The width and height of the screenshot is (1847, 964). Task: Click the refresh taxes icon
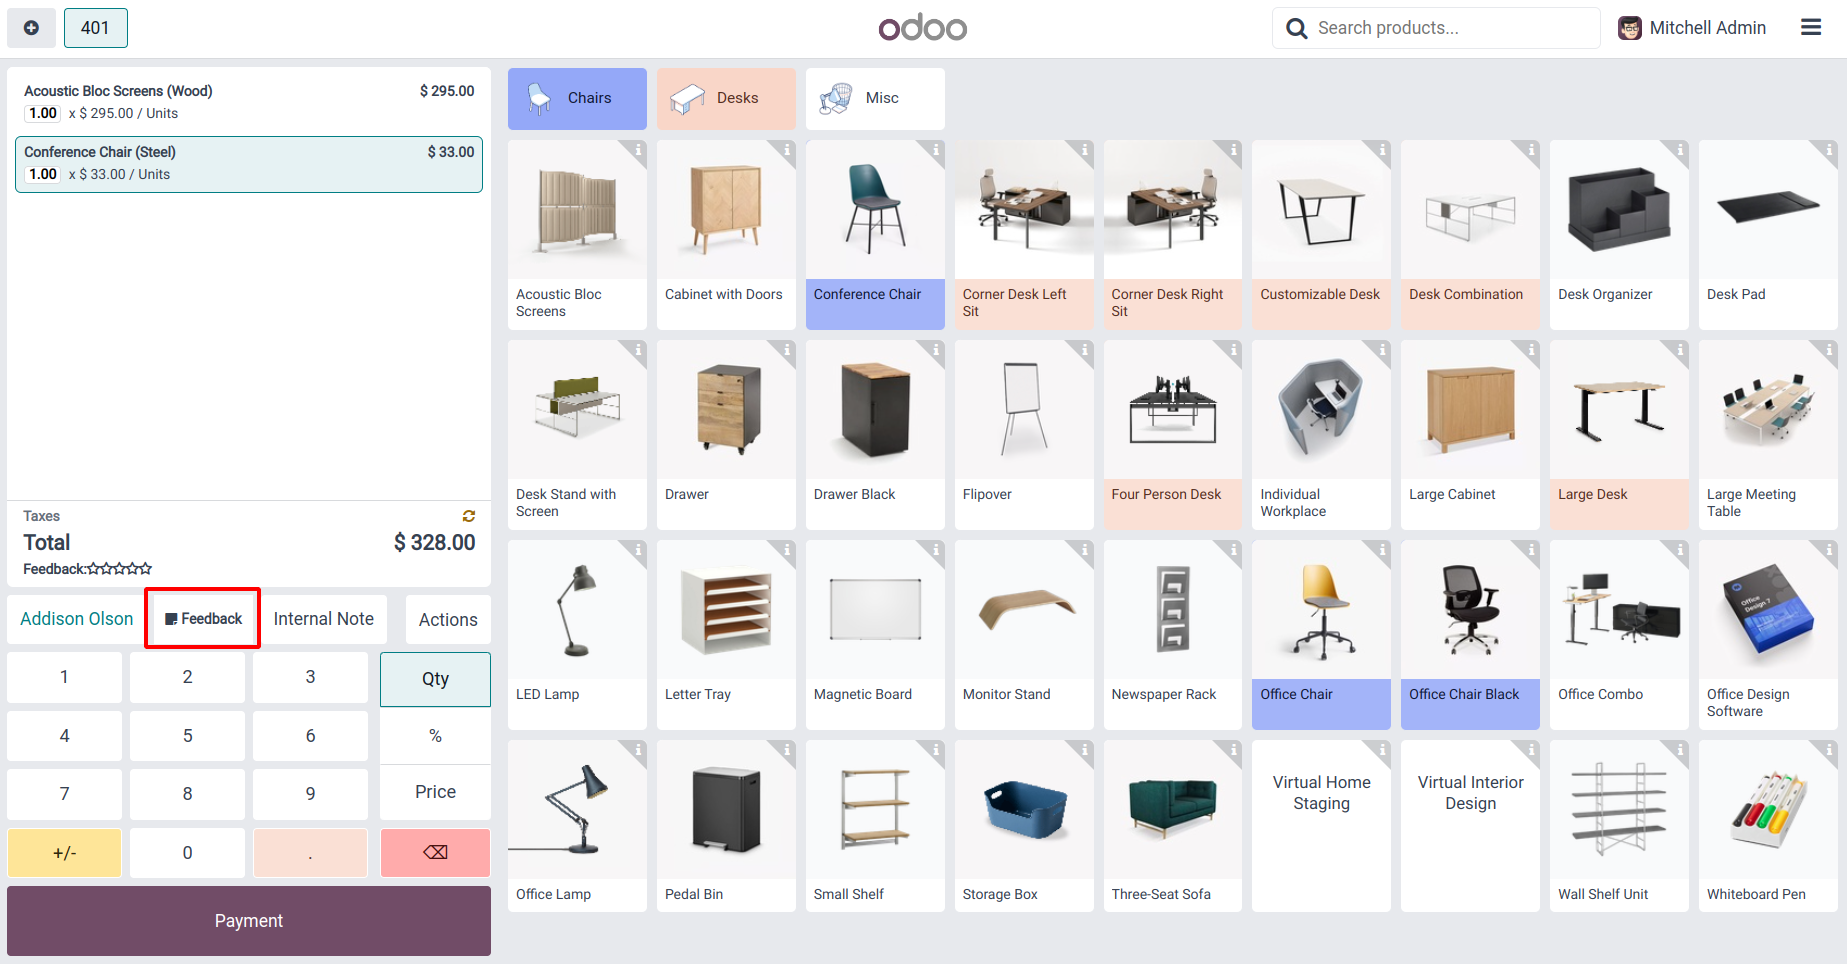(x=469, y=516)
